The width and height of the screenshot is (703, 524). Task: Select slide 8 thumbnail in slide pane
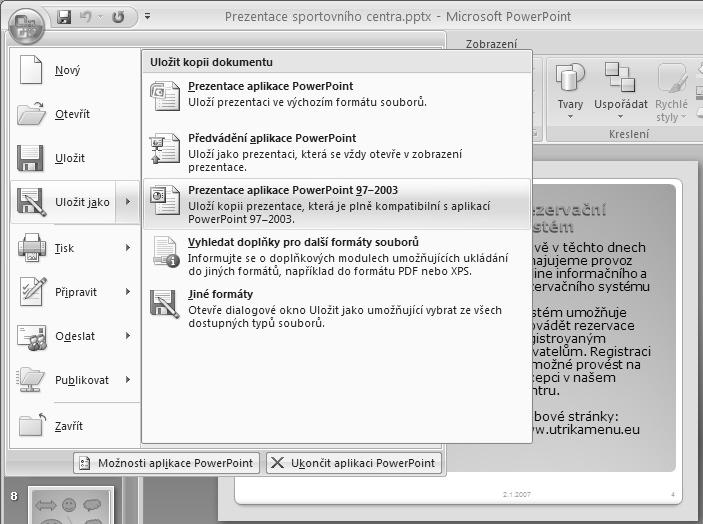click(70, 505)
